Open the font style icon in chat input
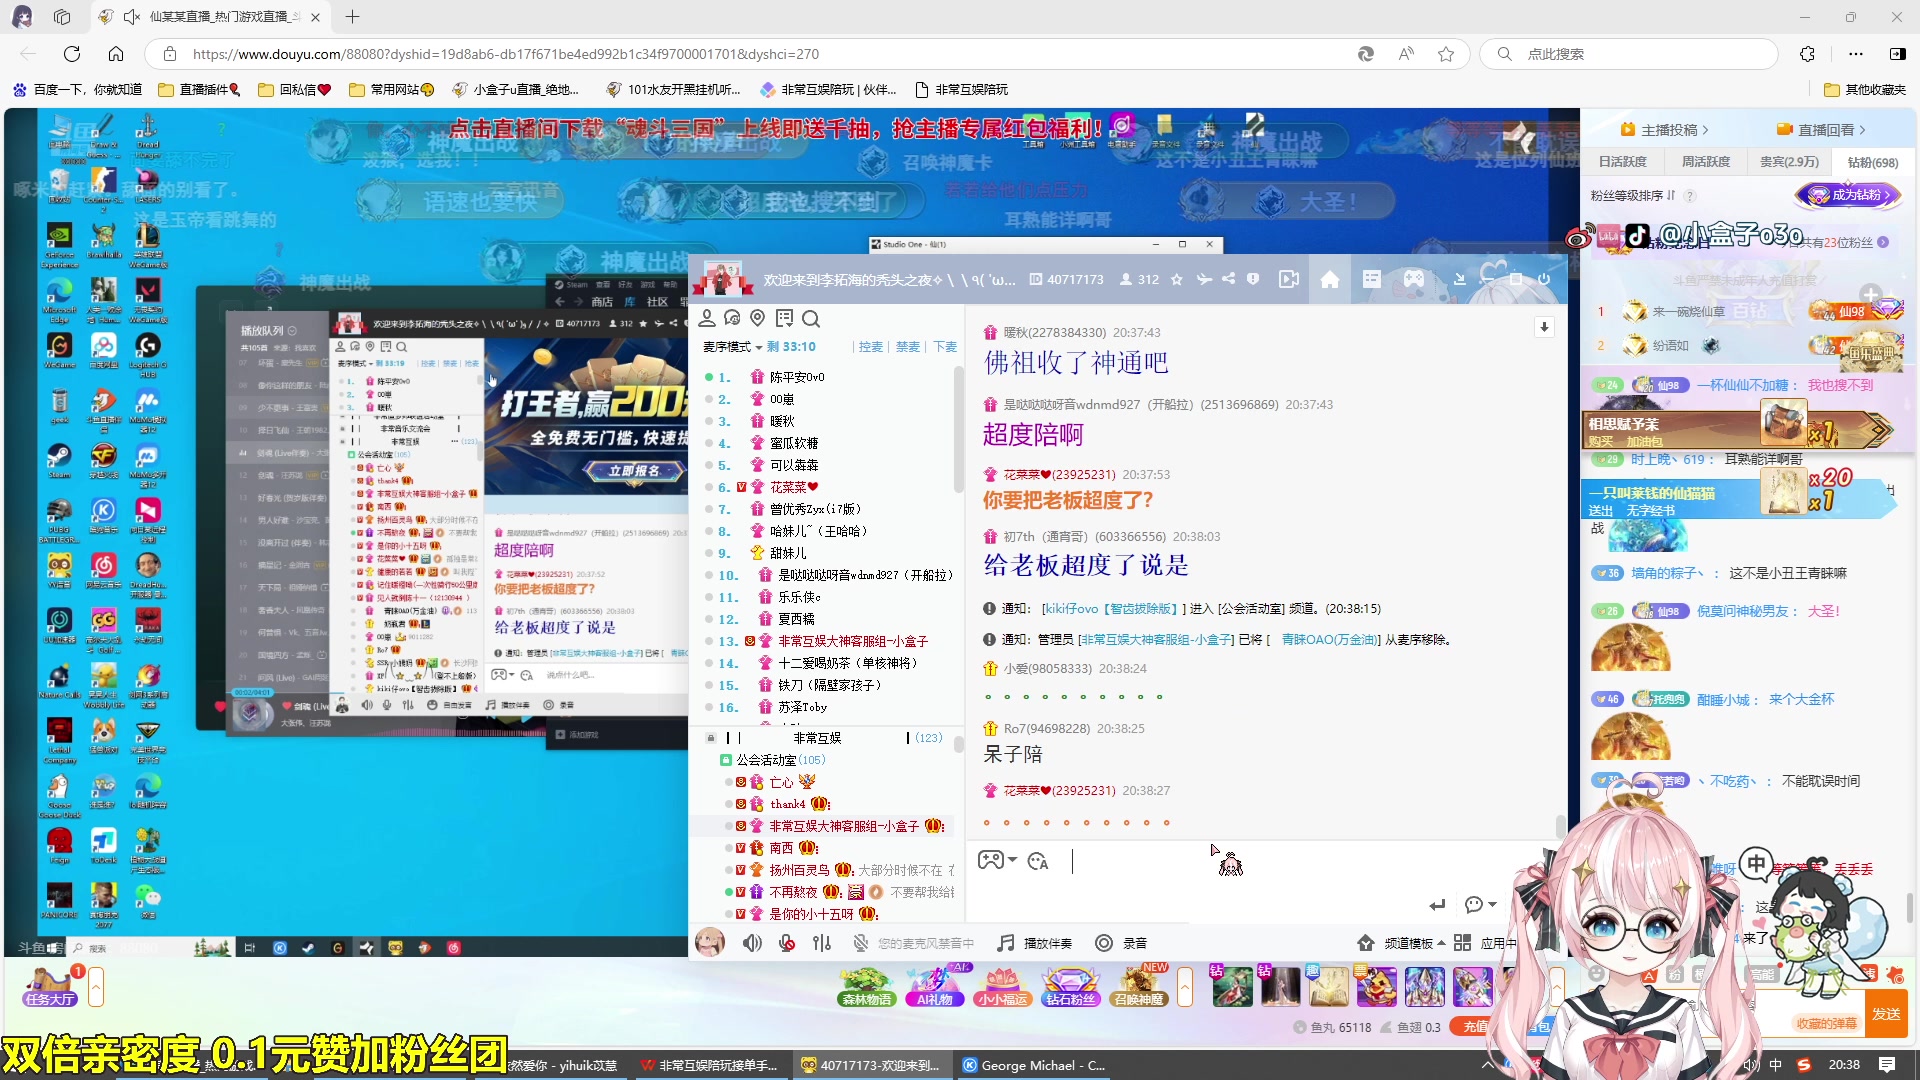The width and height of the screenshot is (1920, 1080). click(1038, 861)
